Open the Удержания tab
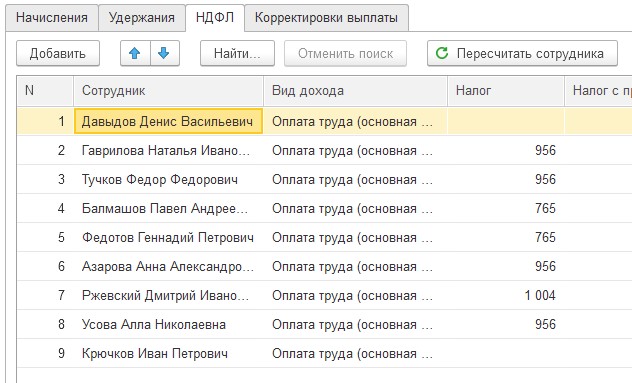Screen dimensions: 632x383 (141, 18)
